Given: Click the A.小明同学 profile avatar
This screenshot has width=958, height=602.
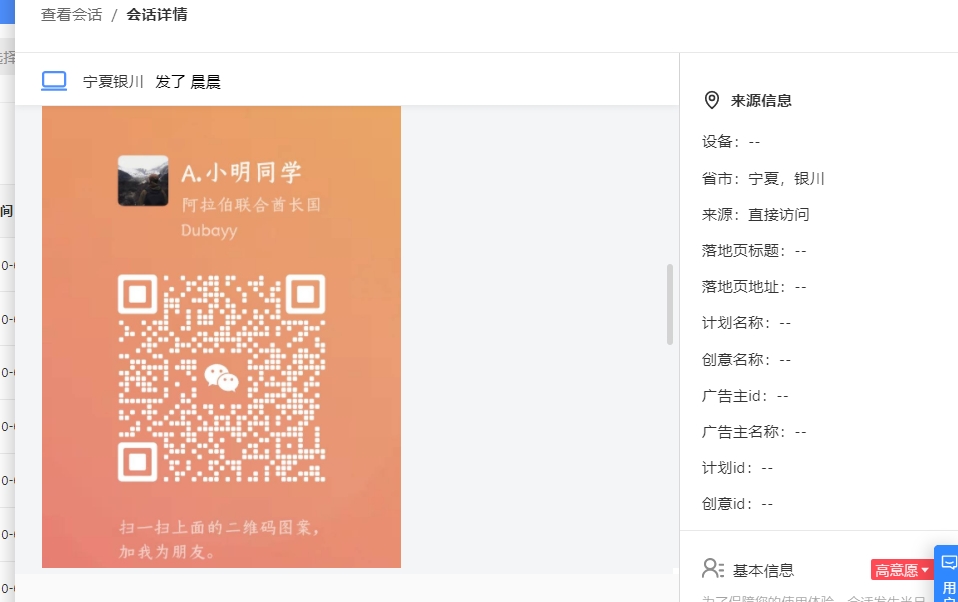Looking at the screenshot, I should pyautogui.click(x=143, y=181).
